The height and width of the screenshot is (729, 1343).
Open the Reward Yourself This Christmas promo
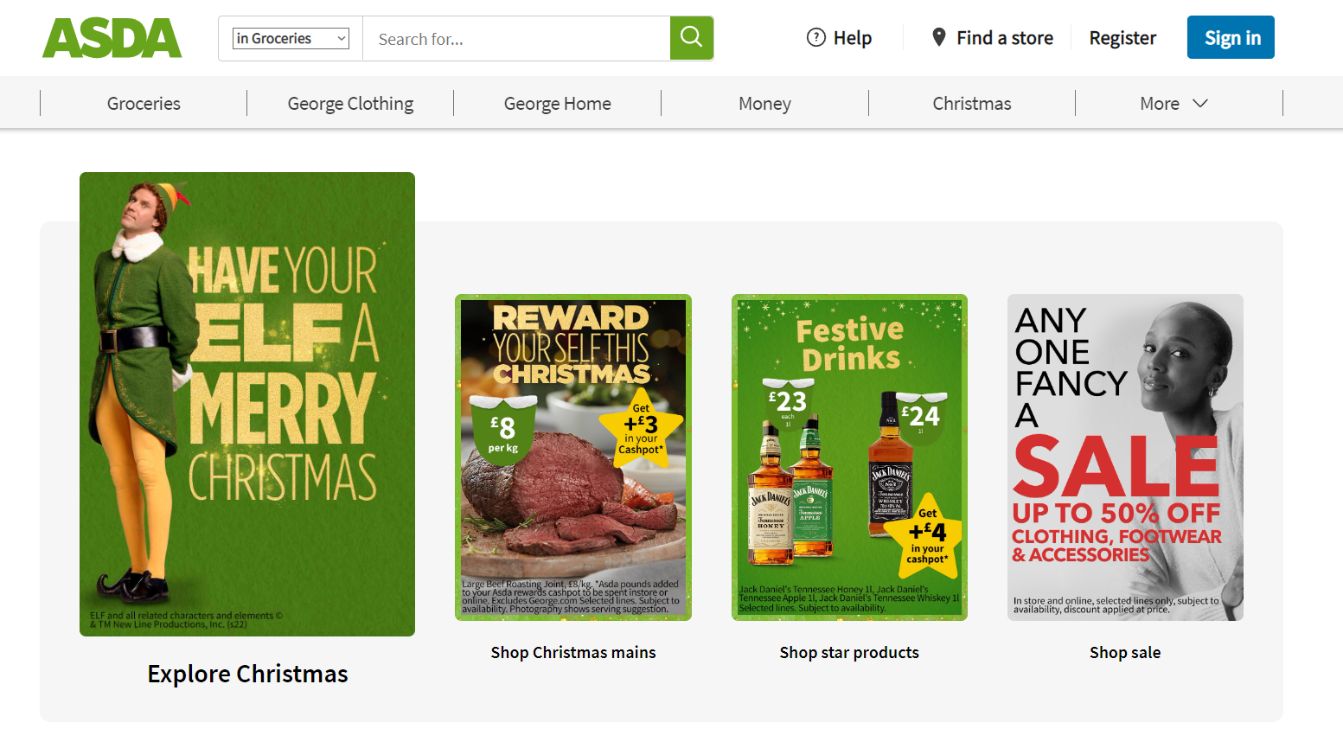pos(573,457)
